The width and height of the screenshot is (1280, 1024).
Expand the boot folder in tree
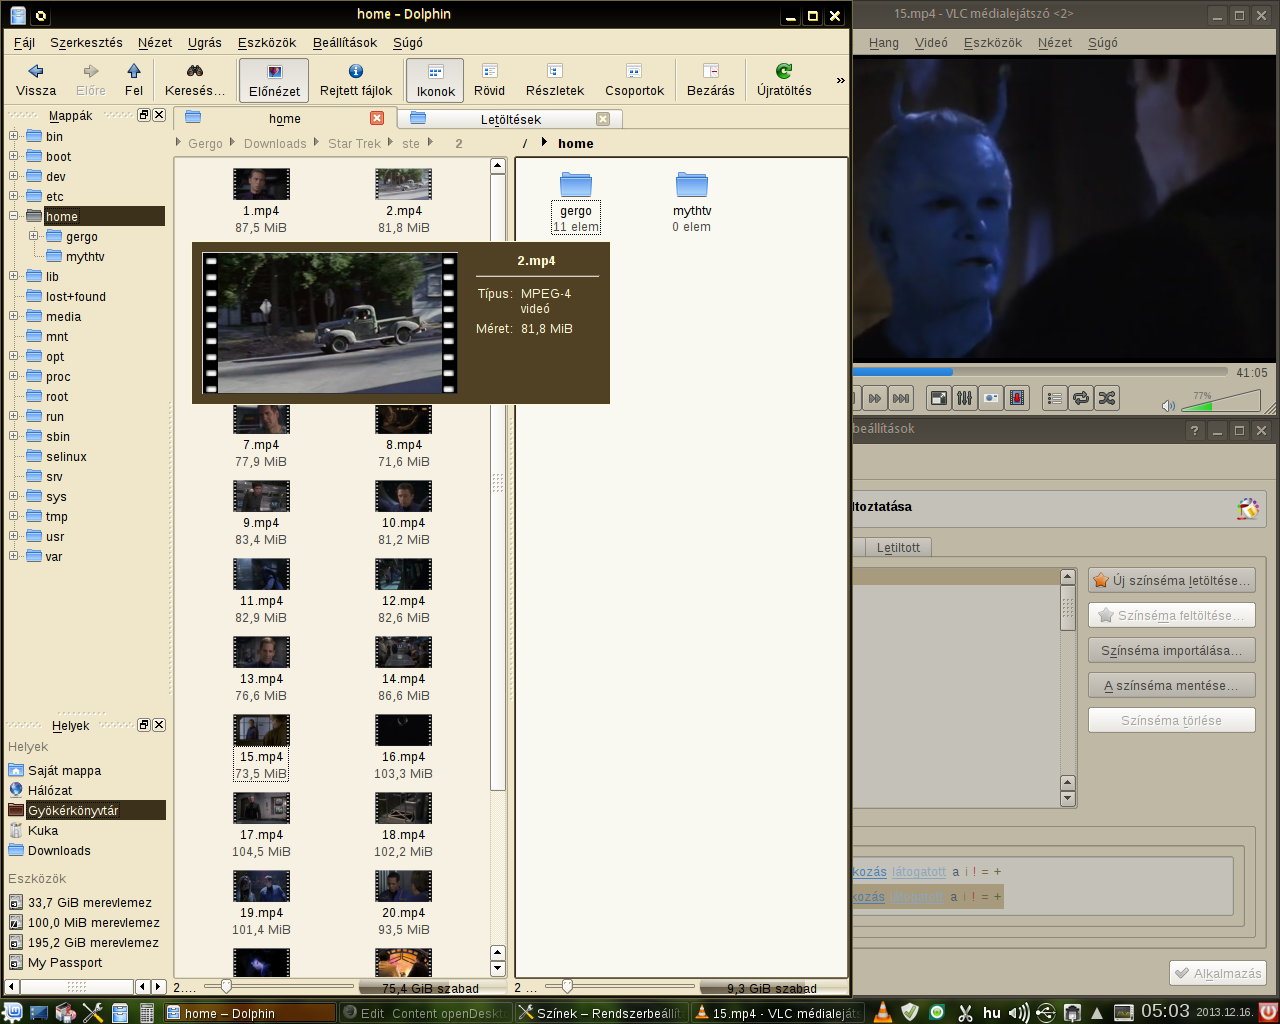tap(14, 156)
